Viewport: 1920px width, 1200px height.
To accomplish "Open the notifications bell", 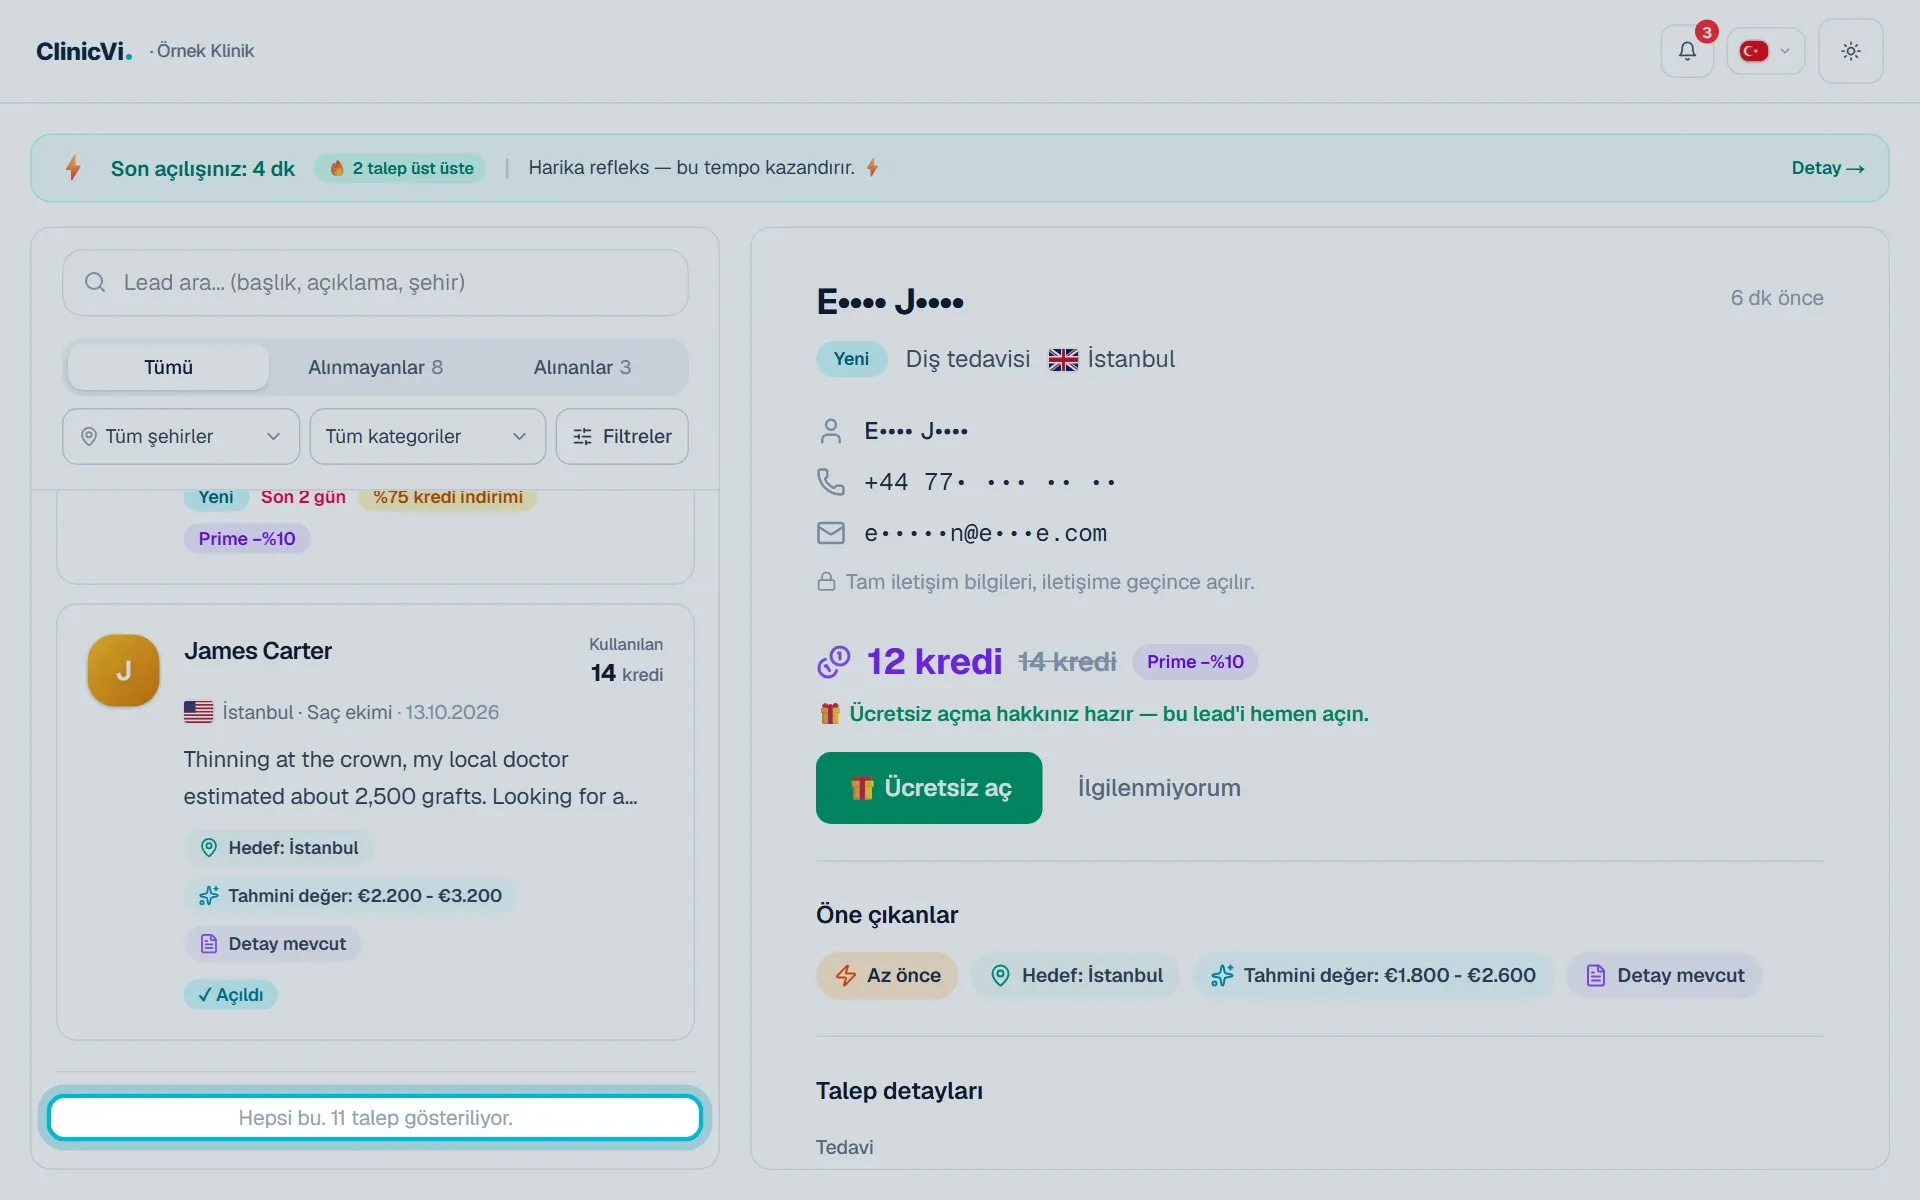I will coord(1687,51).
